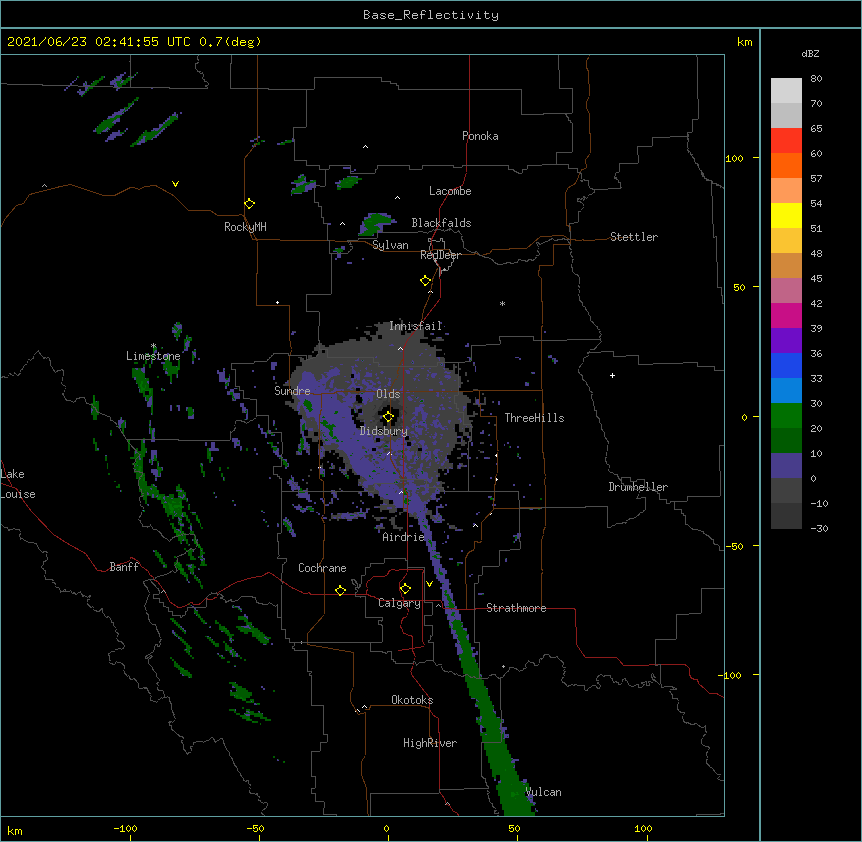The height and width of the screenshot is (842, 862).
Task: Pick the top light grey 70–80 dBZ swatch
Action: pyautogui.click(x=786, y=91)
